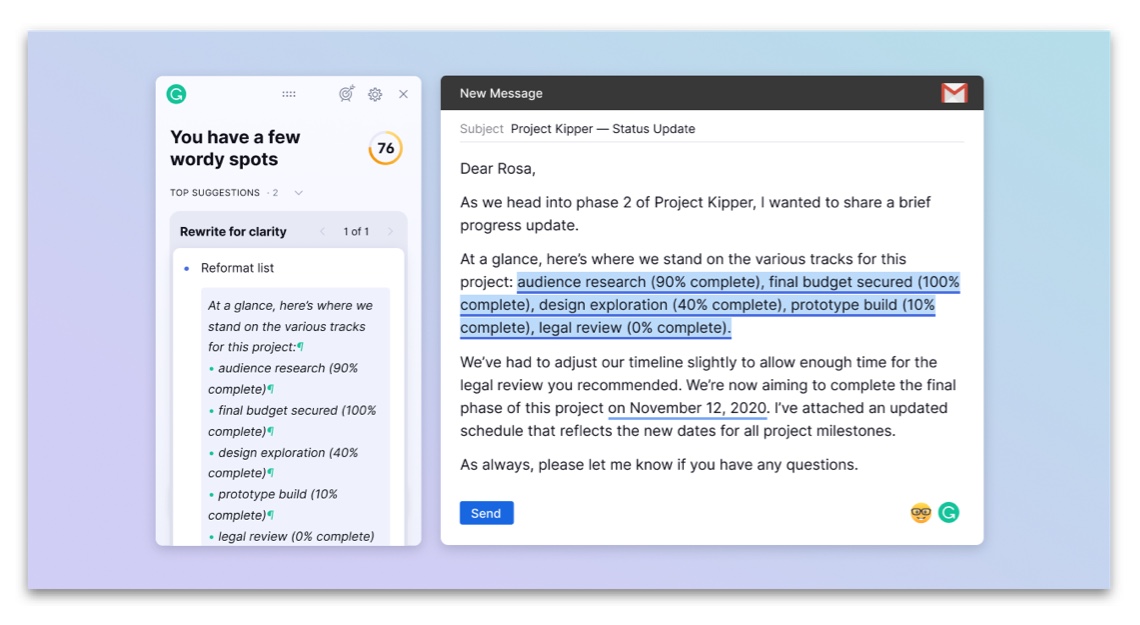
Task: Go to the previous suggestion arrow
Action: tap(322, 232)
